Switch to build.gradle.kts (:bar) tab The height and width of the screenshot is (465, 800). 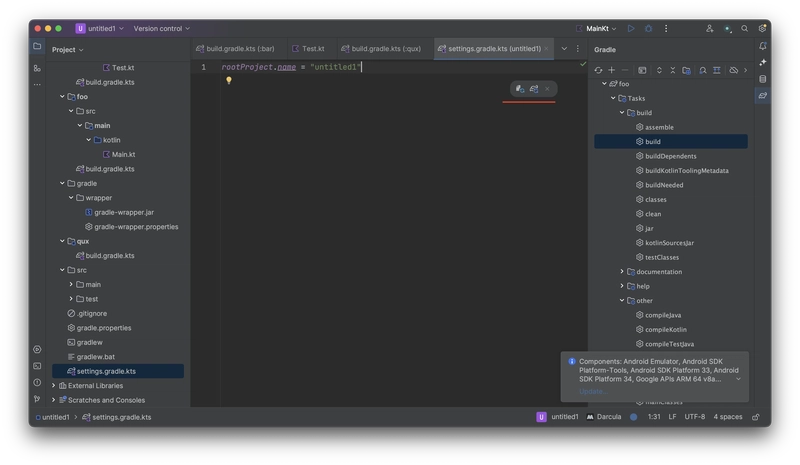click(235, 48)
